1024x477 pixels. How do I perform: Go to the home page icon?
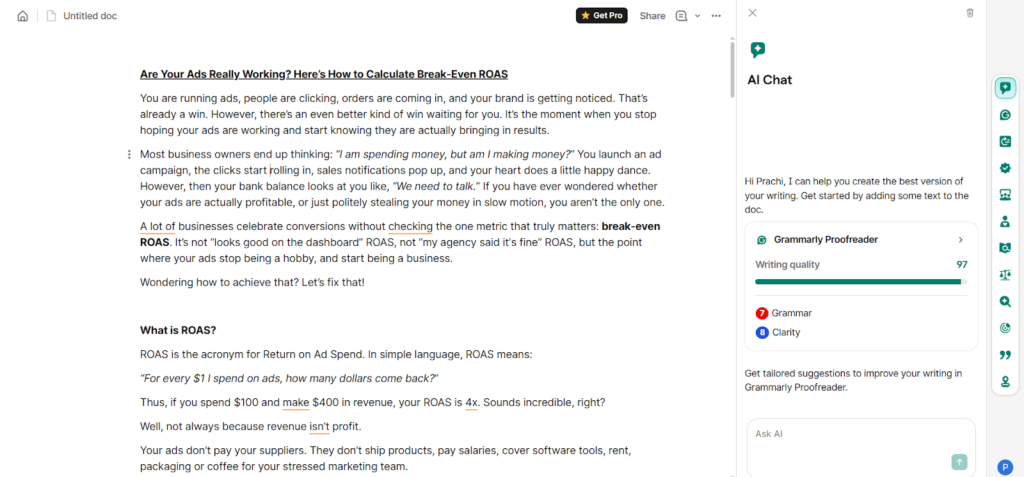(23, 16)
